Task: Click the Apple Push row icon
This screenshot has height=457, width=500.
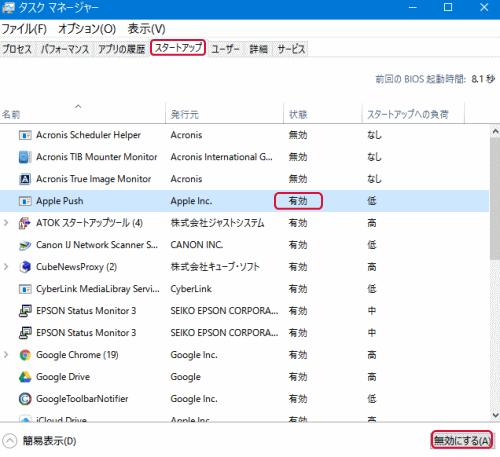Action: tap(25, 201)
